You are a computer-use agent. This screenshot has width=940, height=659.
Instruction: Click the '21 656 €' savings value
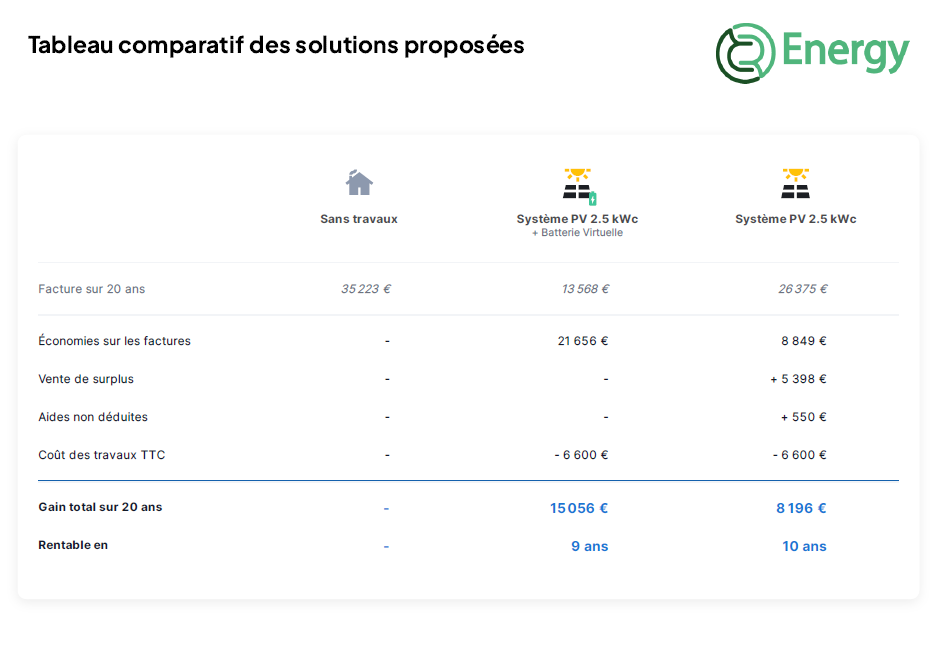[x=583, y=341]
